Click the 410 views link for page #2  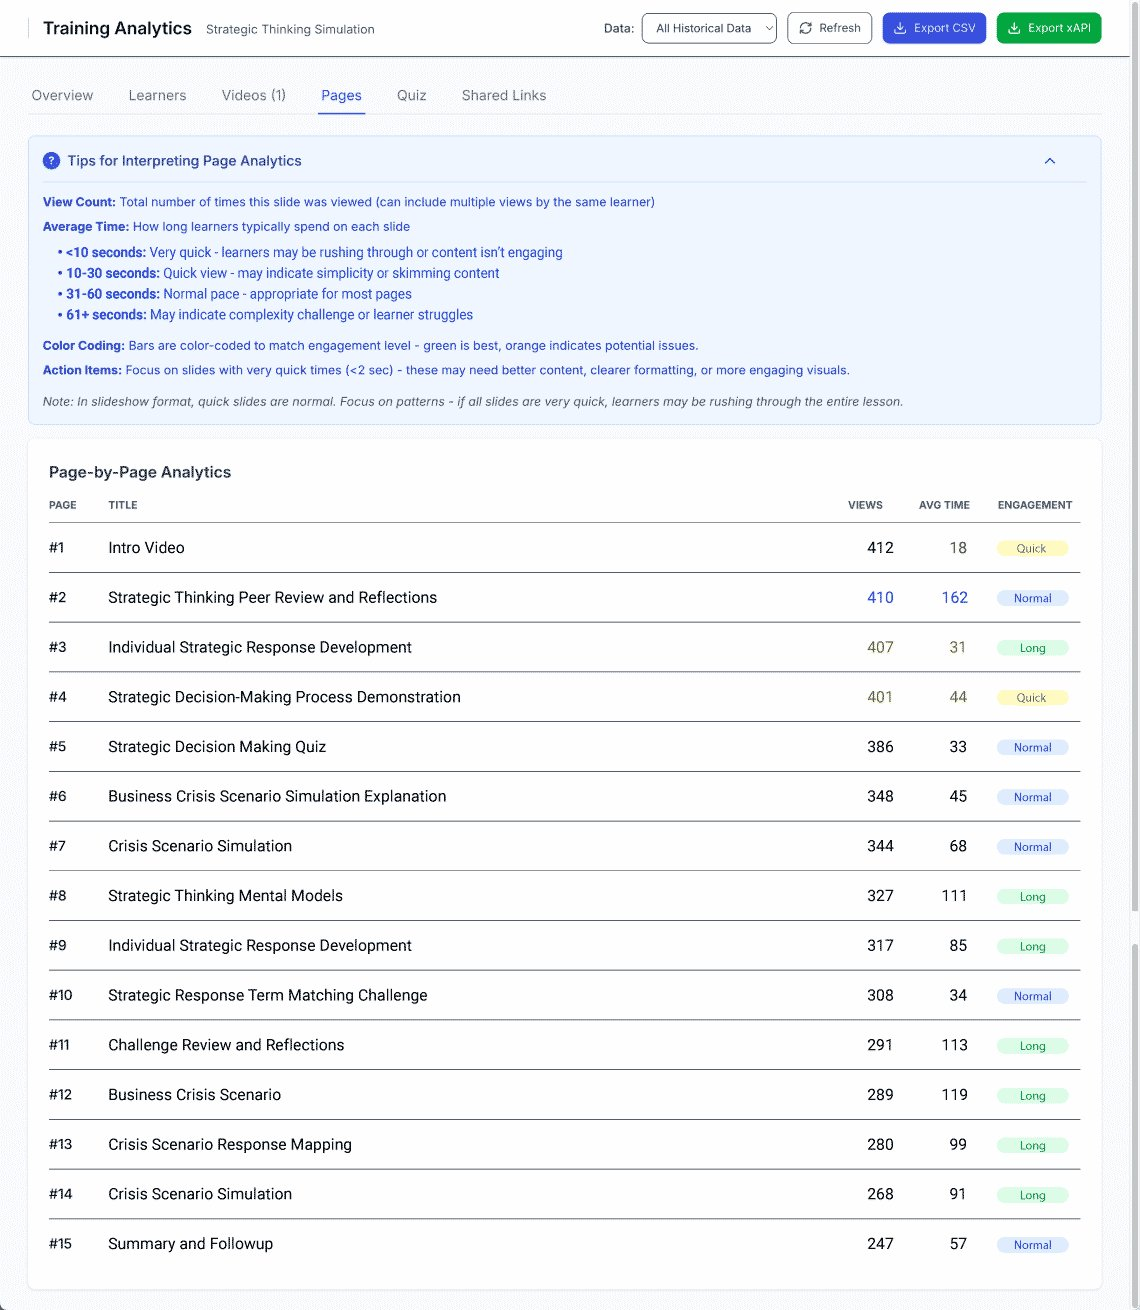[880, 597]
